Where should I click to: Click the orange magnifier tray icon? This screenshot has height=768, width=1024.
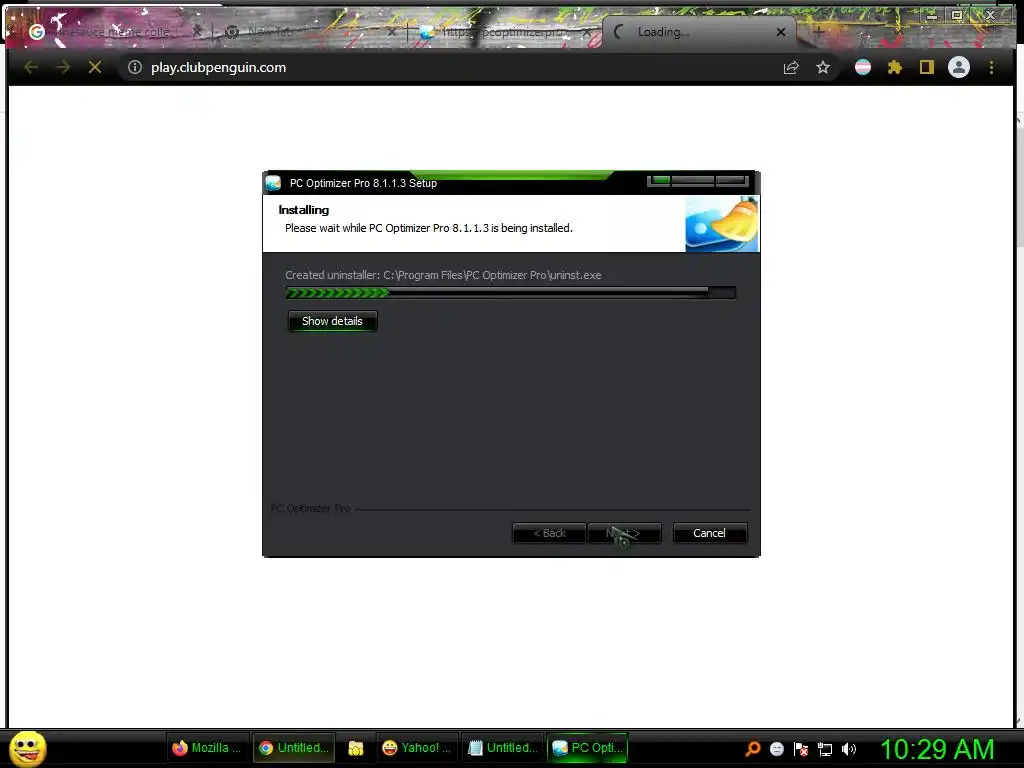point(753,749)
